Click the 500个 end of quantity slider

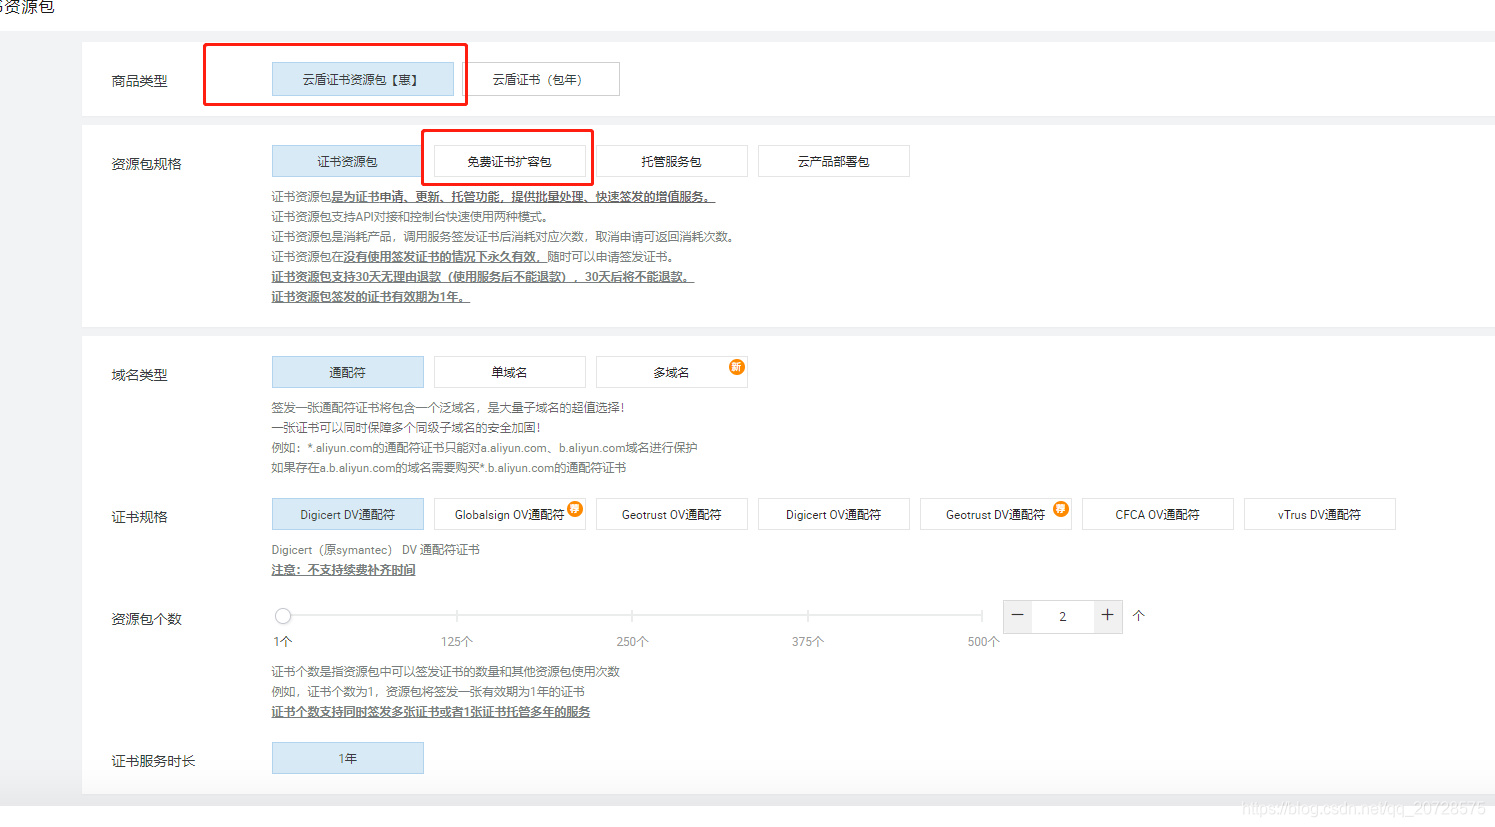(x=983, y=641)
